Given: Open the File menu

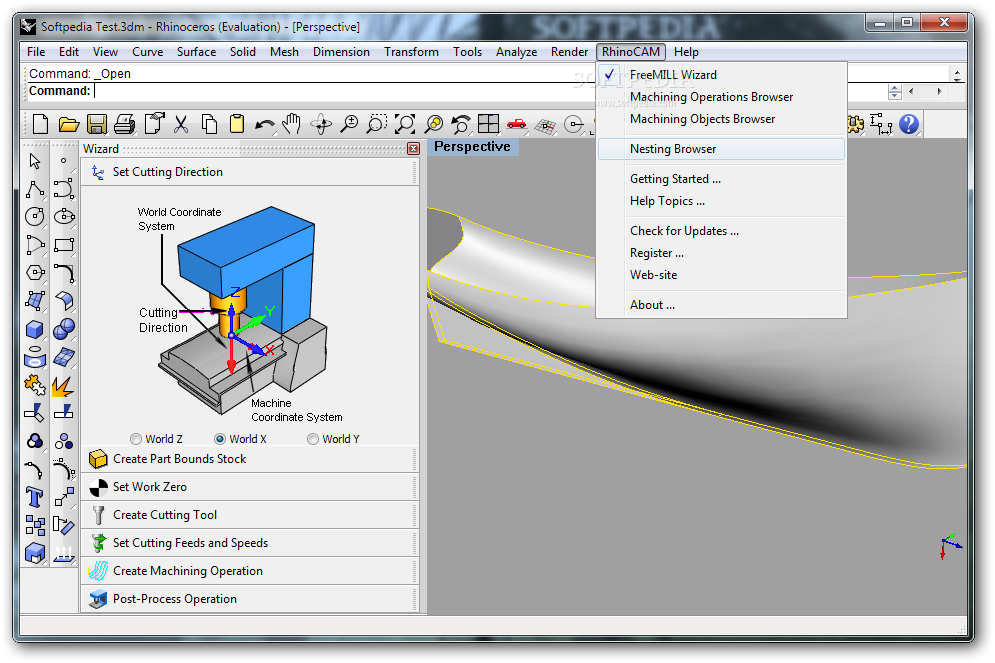Looking at the screenshot, I should (36, 52).
